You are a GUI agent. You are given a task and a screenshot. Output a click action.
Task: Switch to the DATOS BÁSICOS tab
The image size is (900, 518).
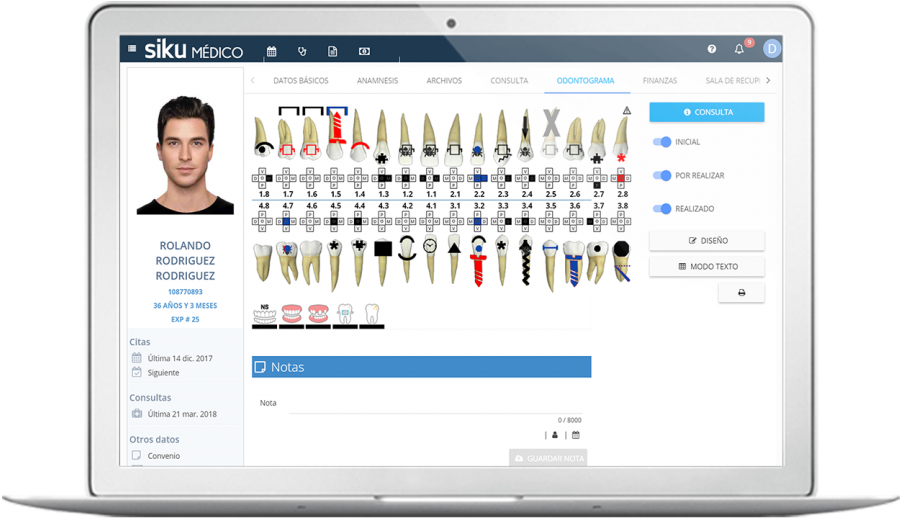tap(301, 80)
